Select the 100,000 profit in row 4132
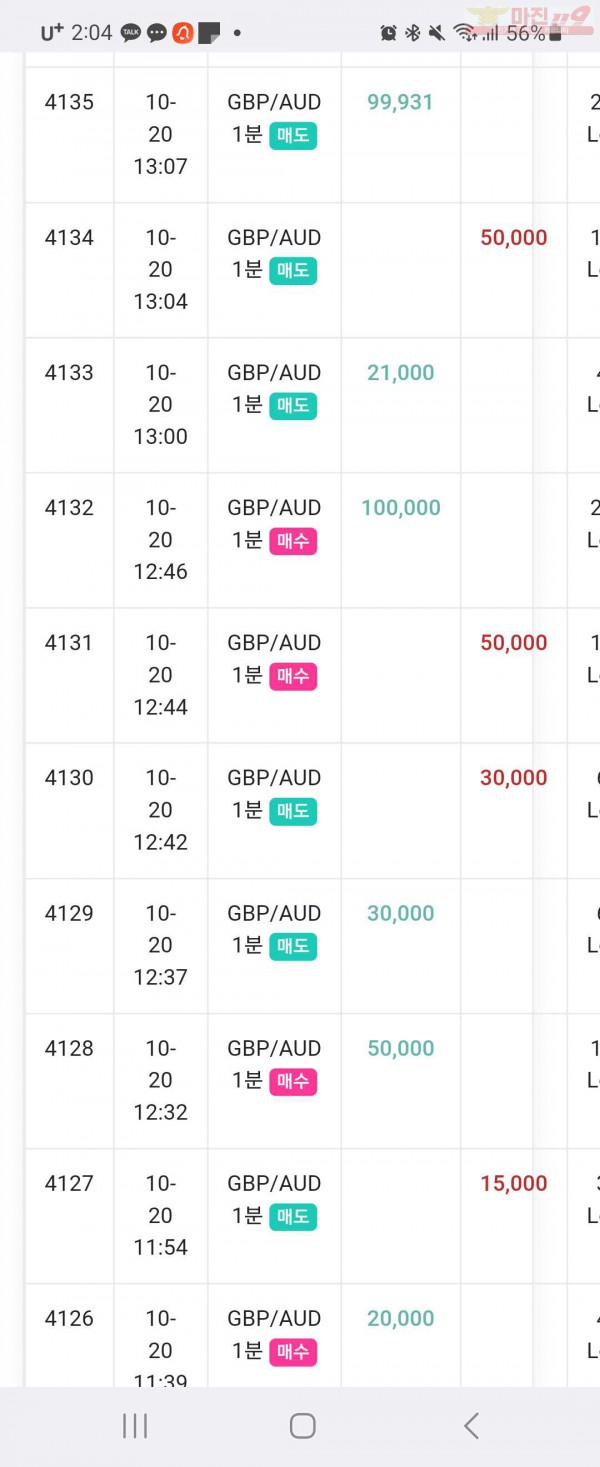The height and width of the screenshot is (1467, 600). point(401,507)
